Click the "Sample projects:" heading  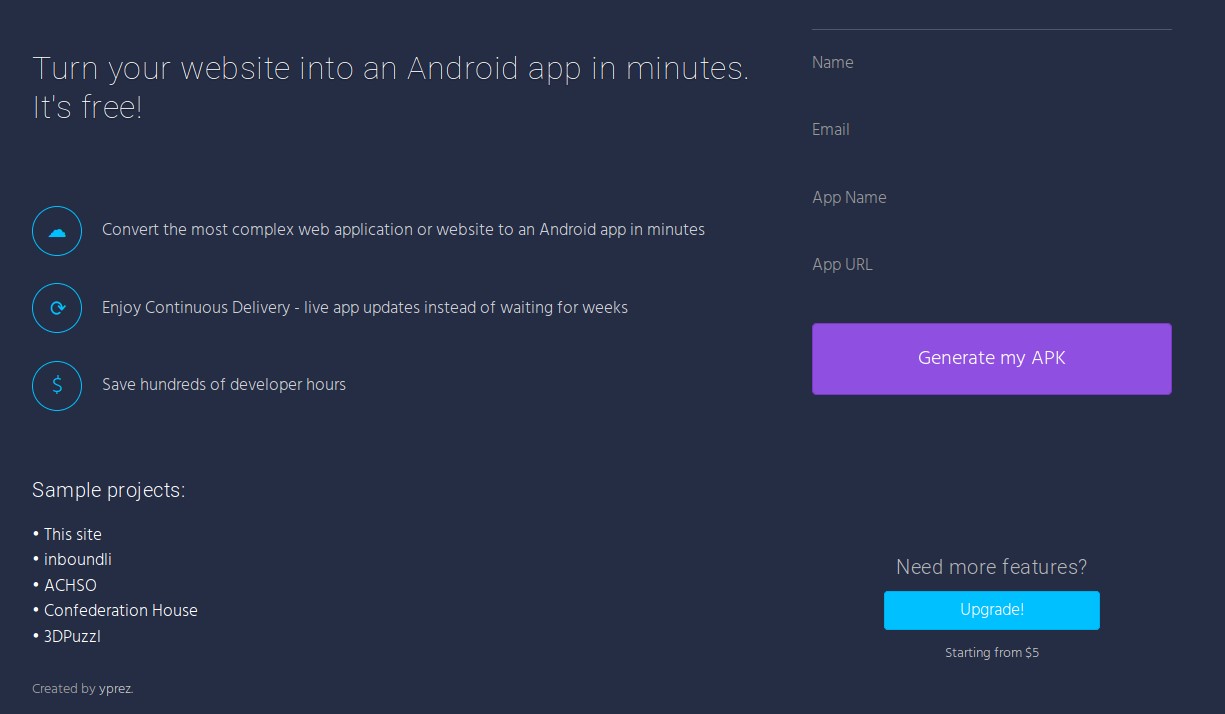coord(108,490)
